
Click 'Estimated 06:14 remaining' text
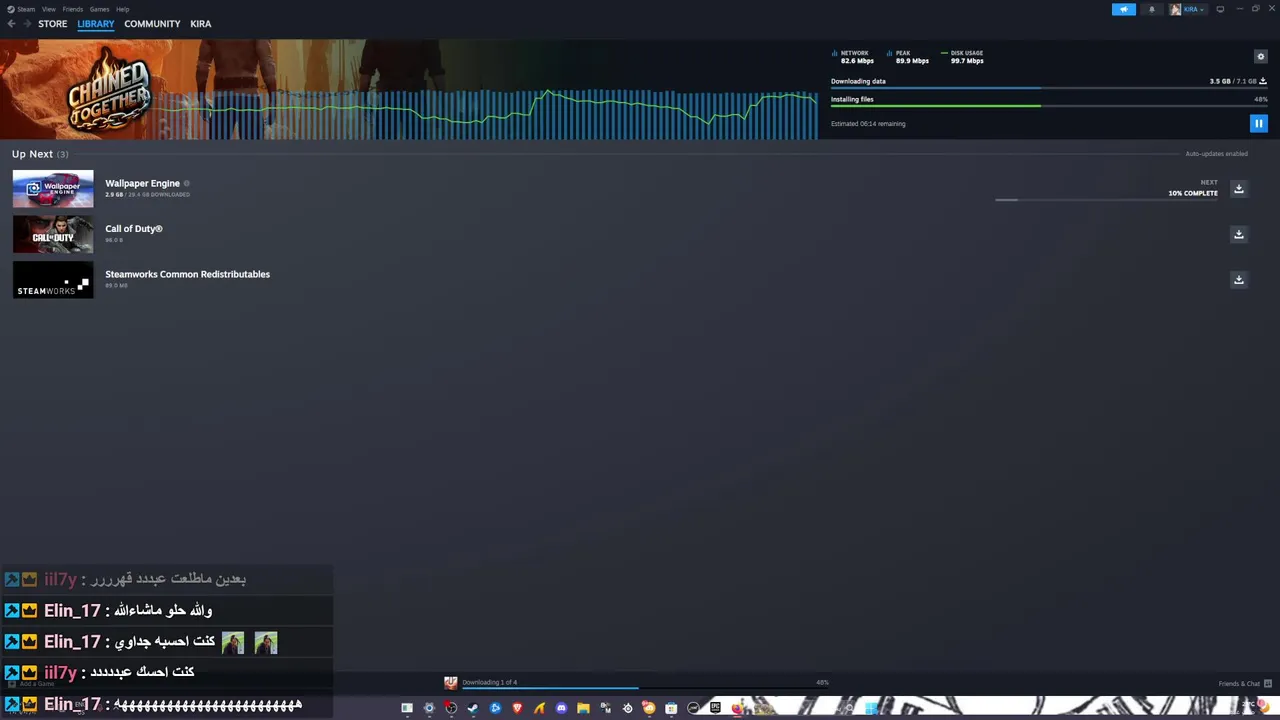[x=868, y=124]
